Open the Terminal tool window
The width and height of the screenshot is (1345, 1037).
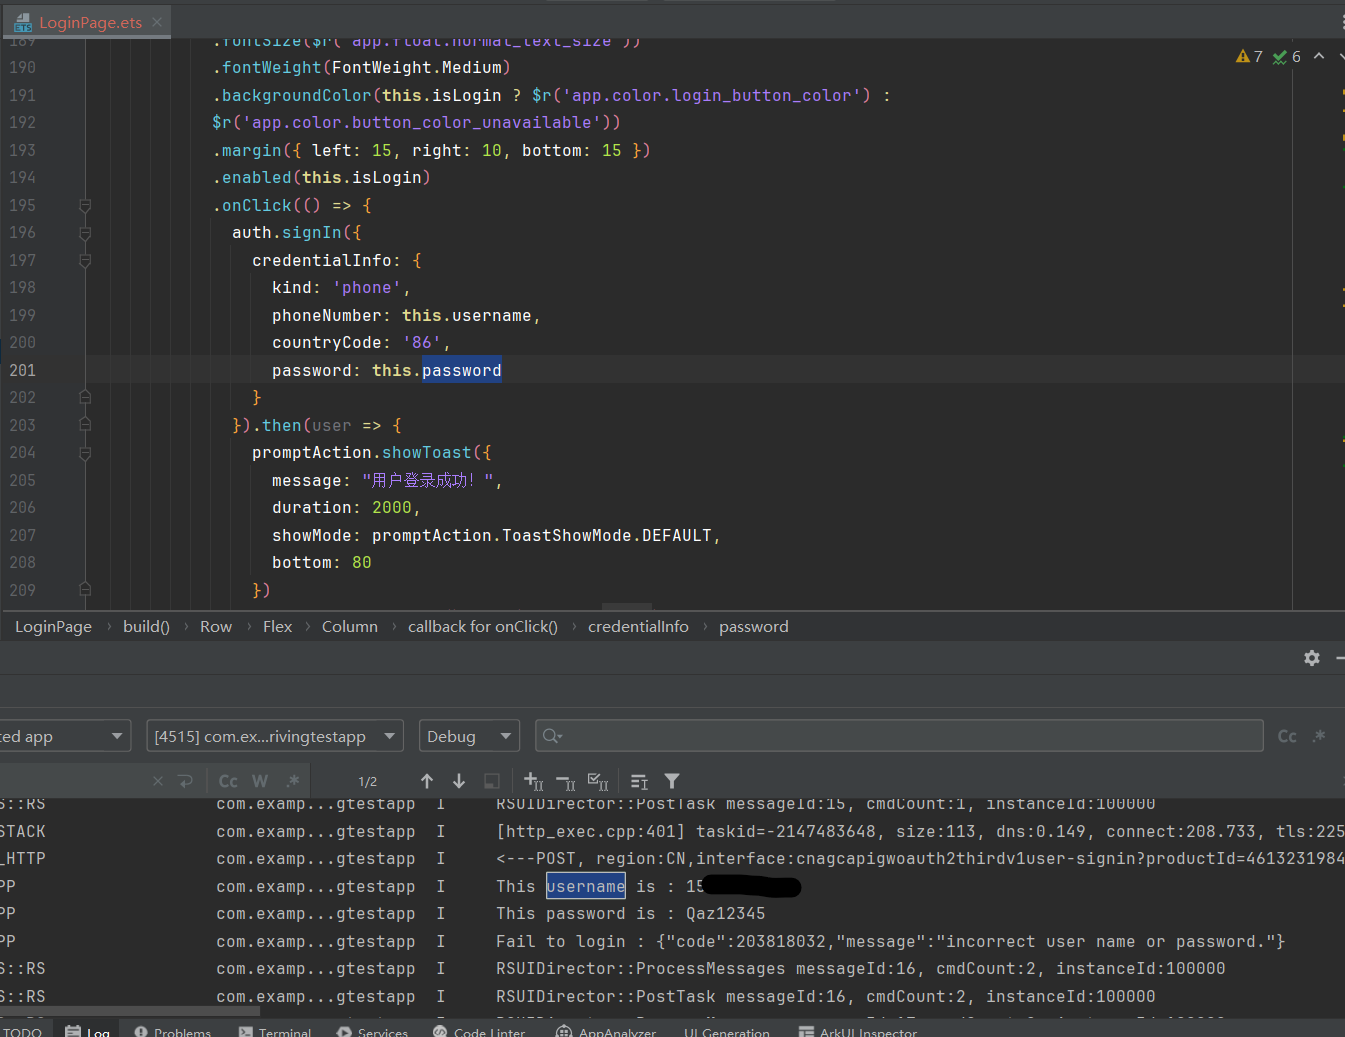pos(275,1031)
